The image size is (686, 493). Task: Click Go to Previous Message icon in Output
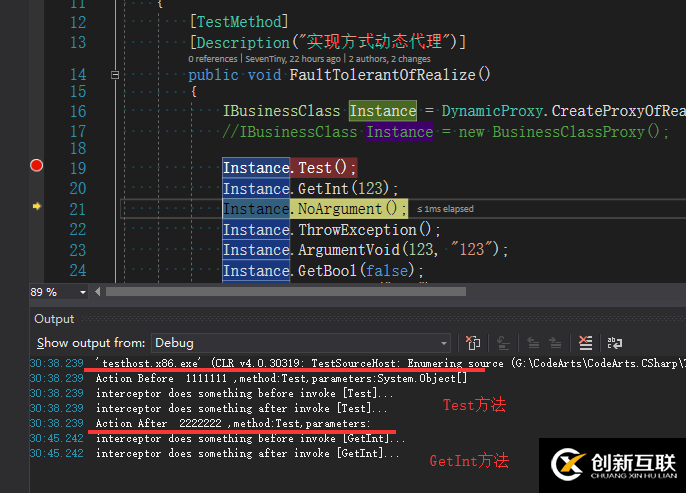click(x=533, y=343)
